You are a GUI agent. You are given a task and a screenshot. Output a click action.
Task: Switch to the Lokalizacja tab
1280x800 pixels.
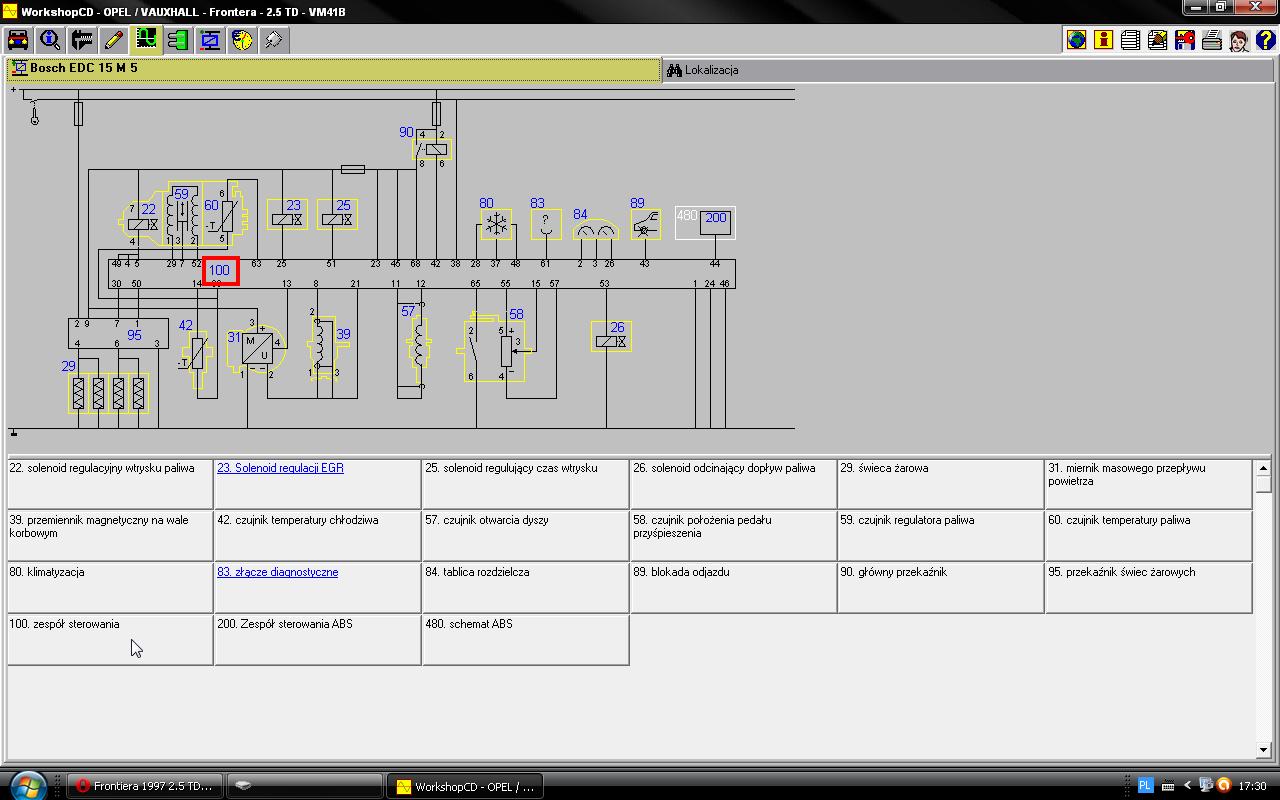[703, 70]
